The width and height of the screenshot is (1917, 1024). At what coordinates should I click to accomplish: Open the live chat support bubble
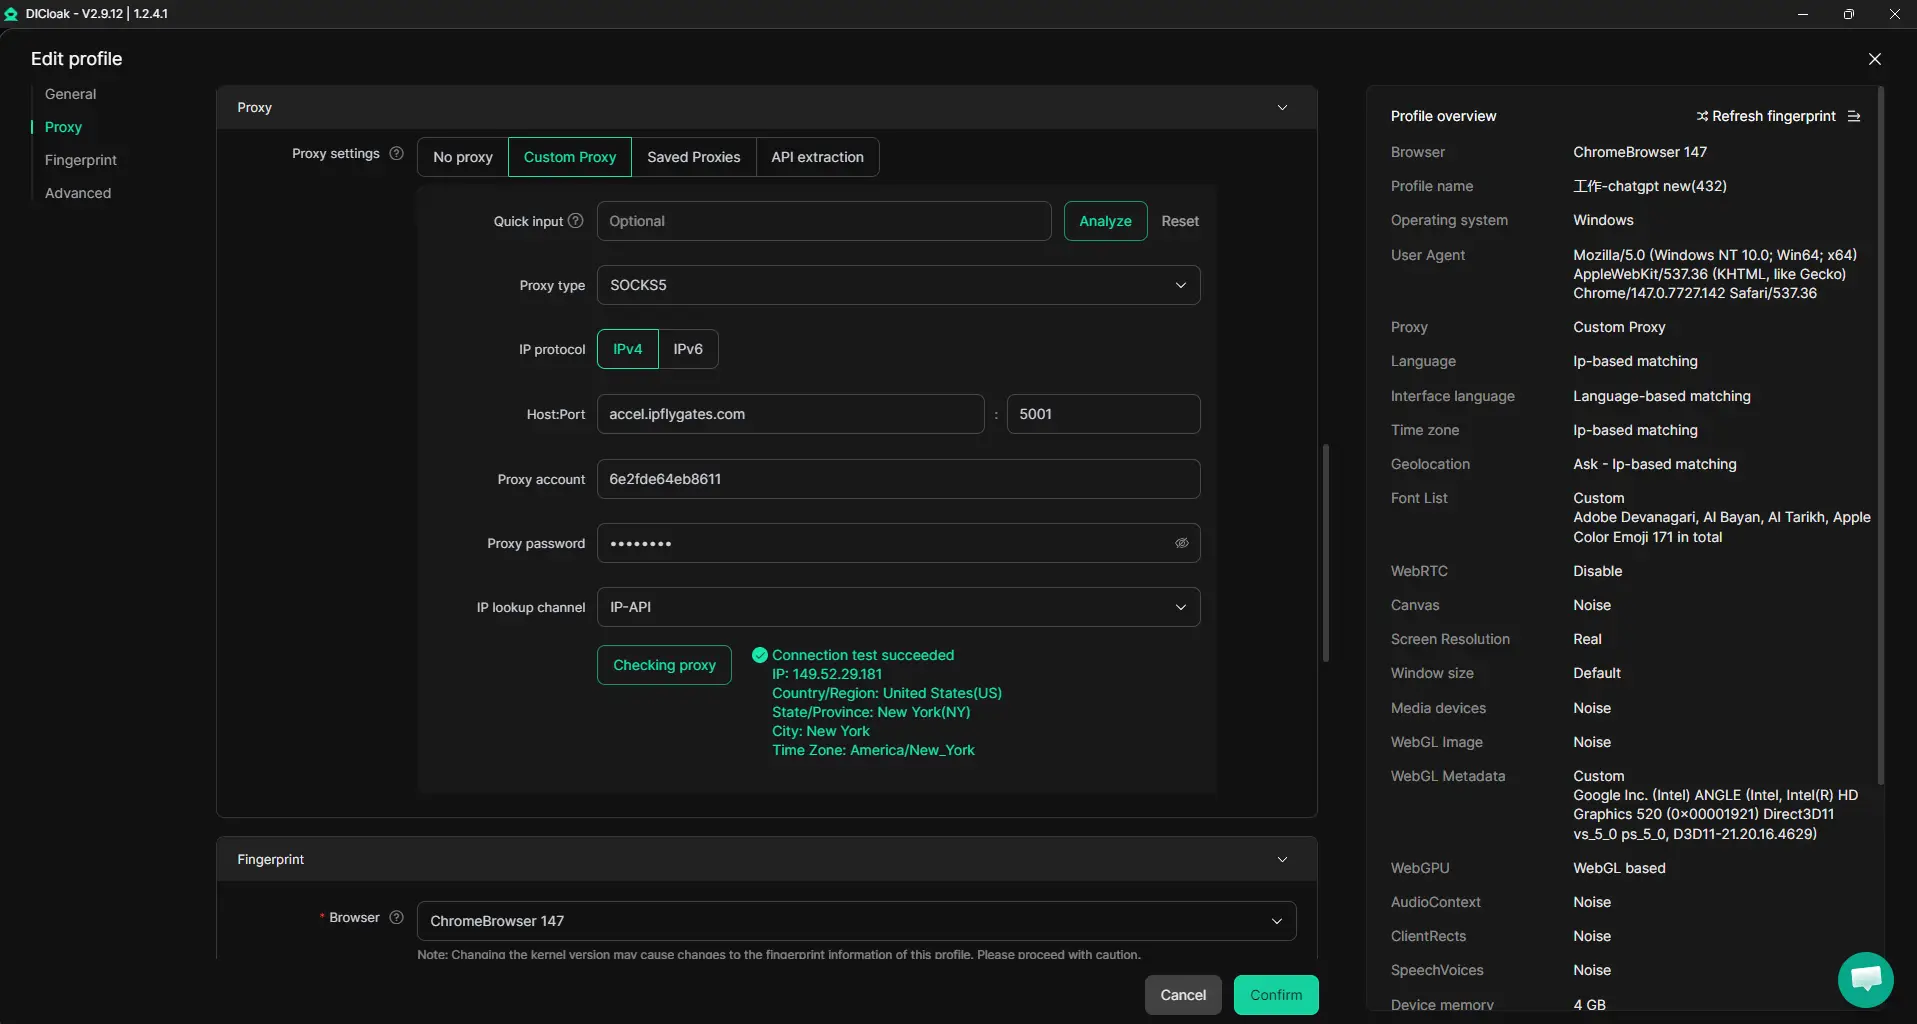point(1865,980)
